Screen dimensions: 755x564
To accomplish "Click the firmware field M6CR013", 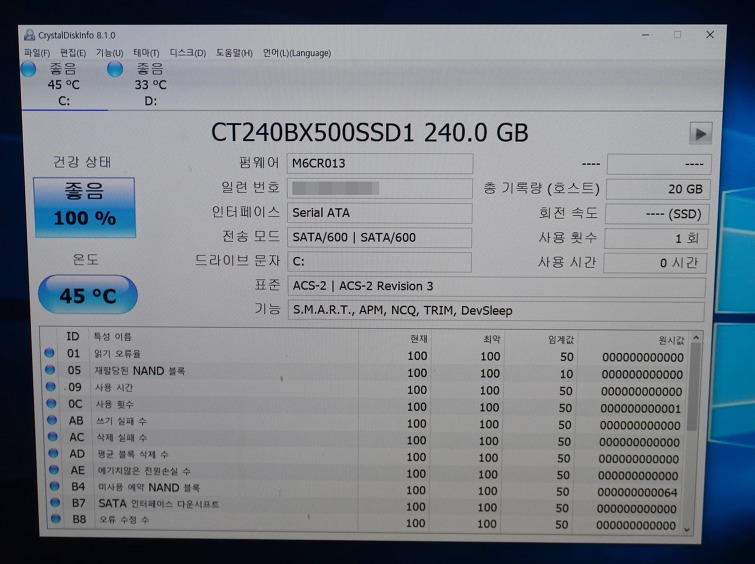I will tap(380, 164).
